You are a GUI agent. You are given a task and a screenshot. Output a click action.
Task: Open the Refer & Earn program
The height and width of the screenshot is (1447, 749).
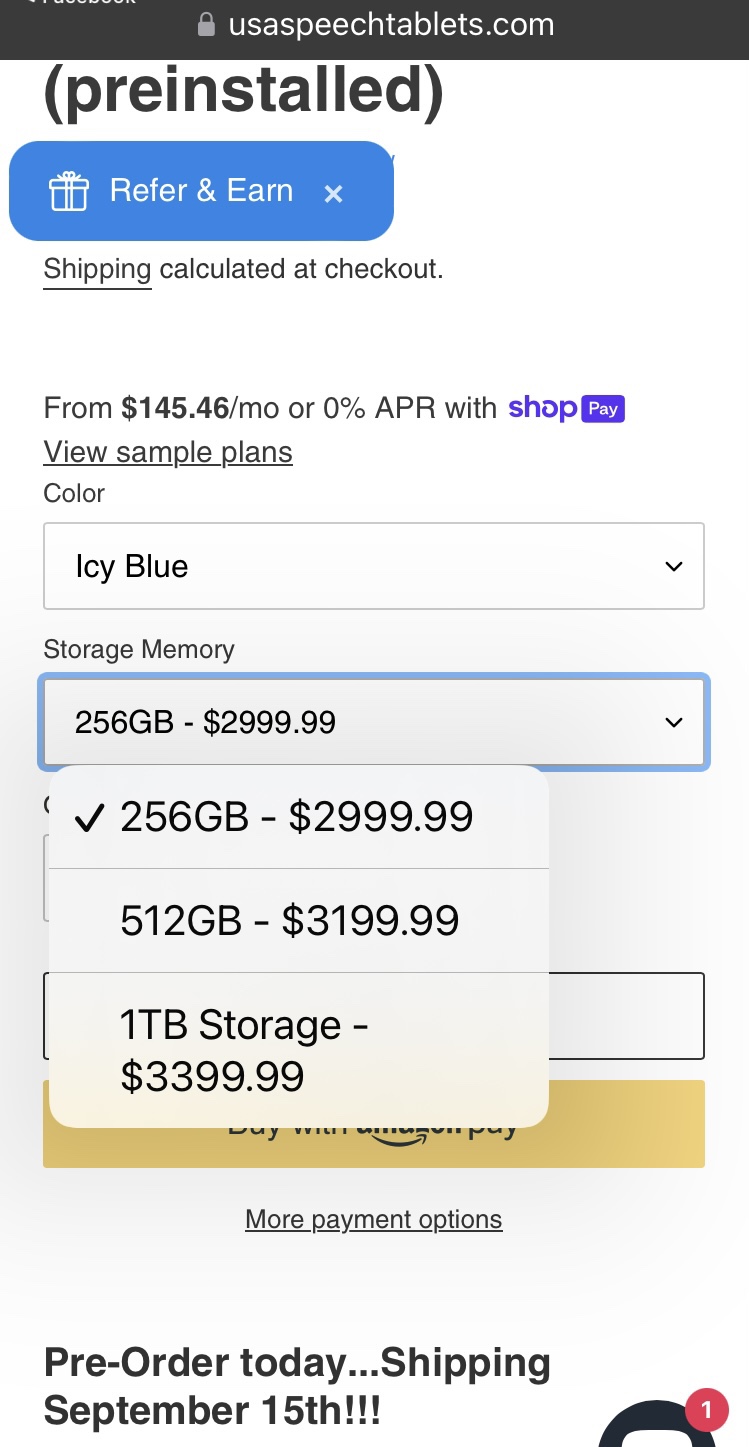point(201,191)
